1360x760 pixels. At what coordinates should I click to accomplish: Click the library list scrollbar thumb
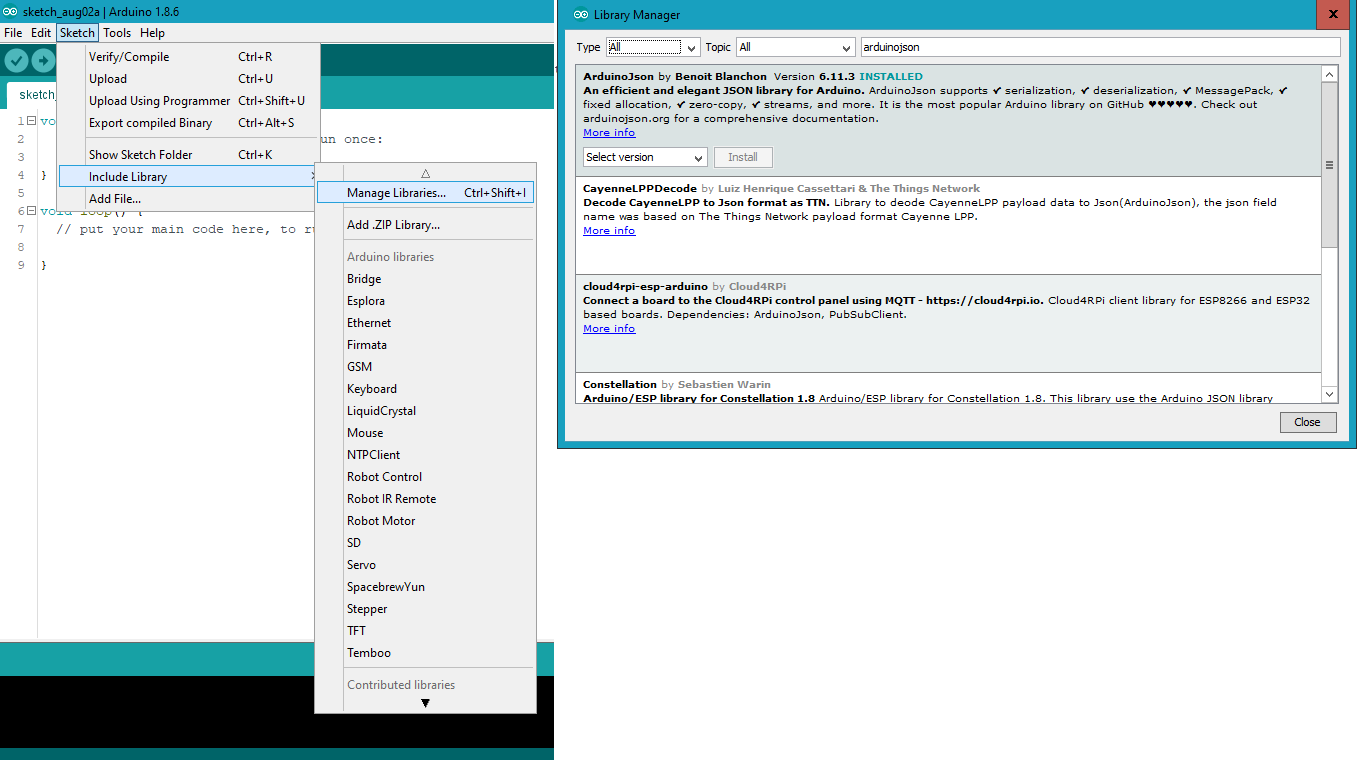pos(1329,165)
